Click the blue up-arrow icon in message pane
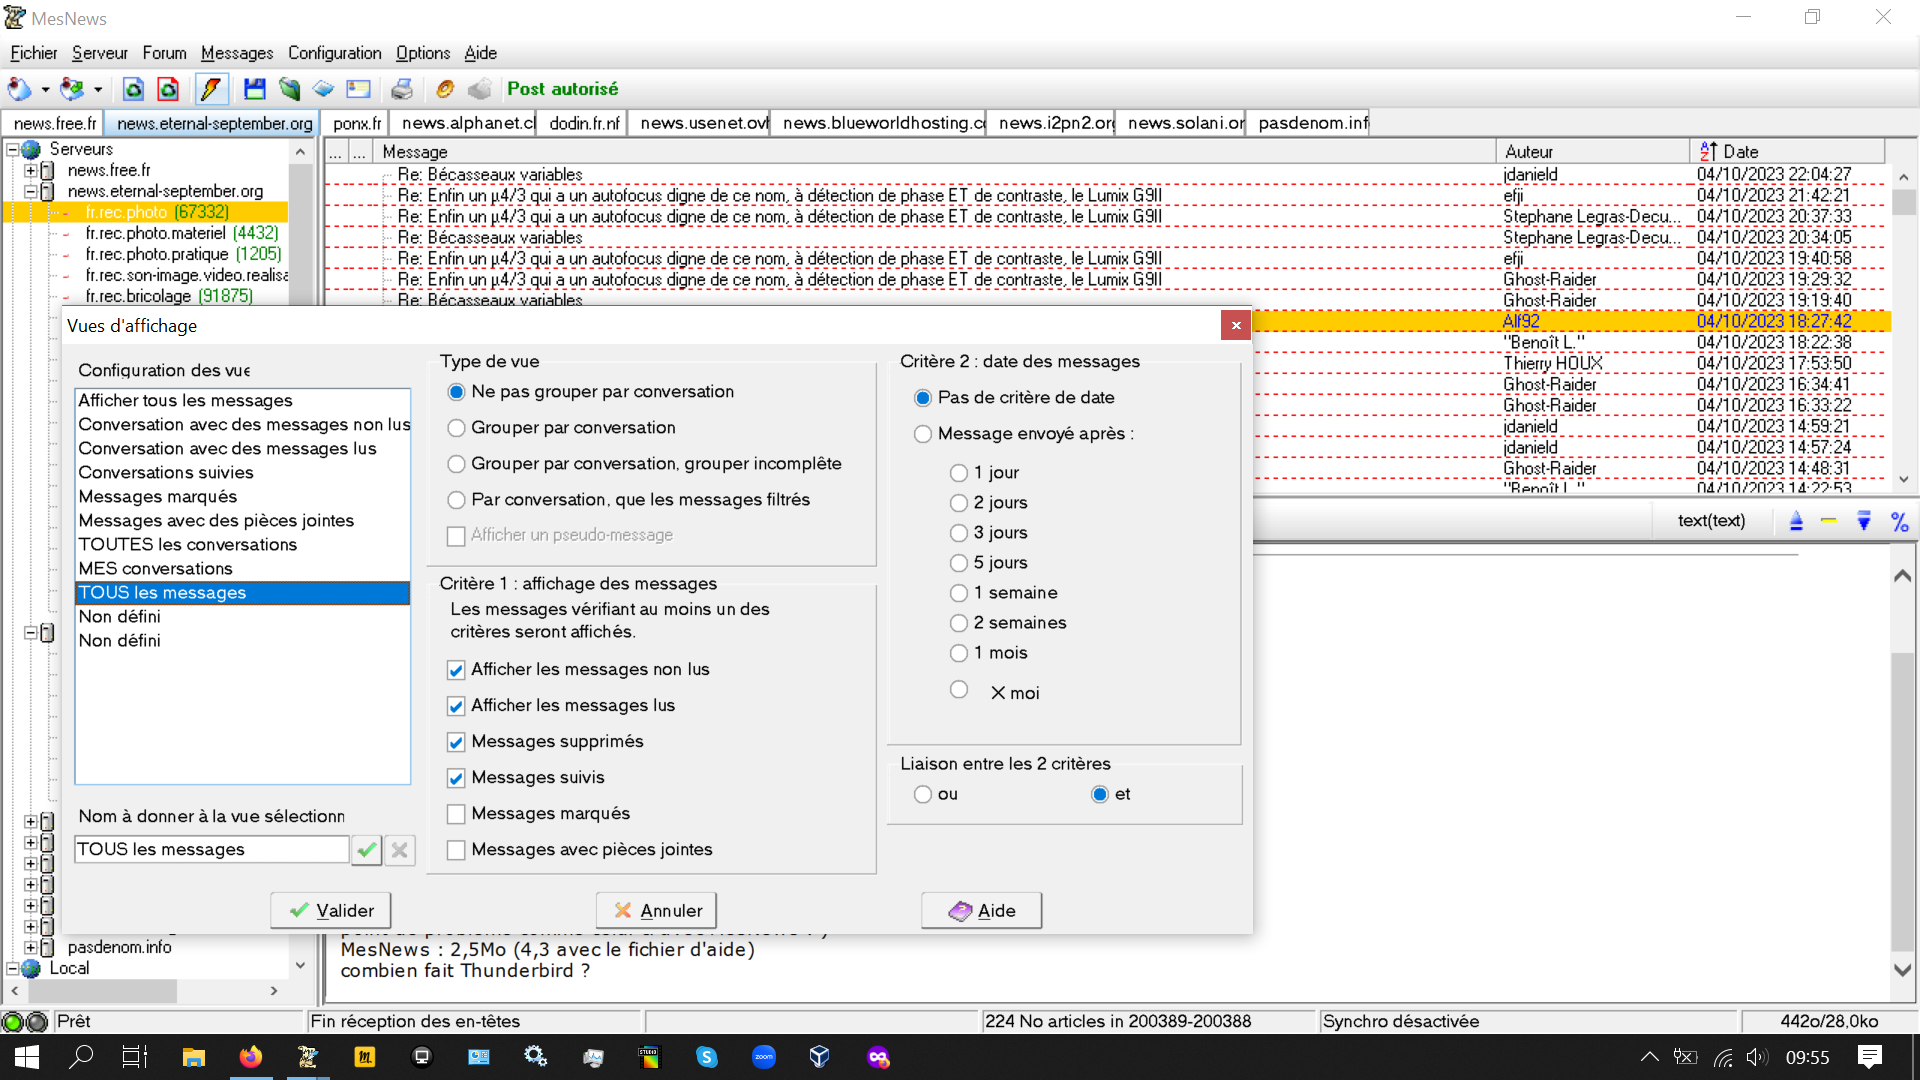The width and height of the screenshot is (1920, 1080). click(1796, 521)
